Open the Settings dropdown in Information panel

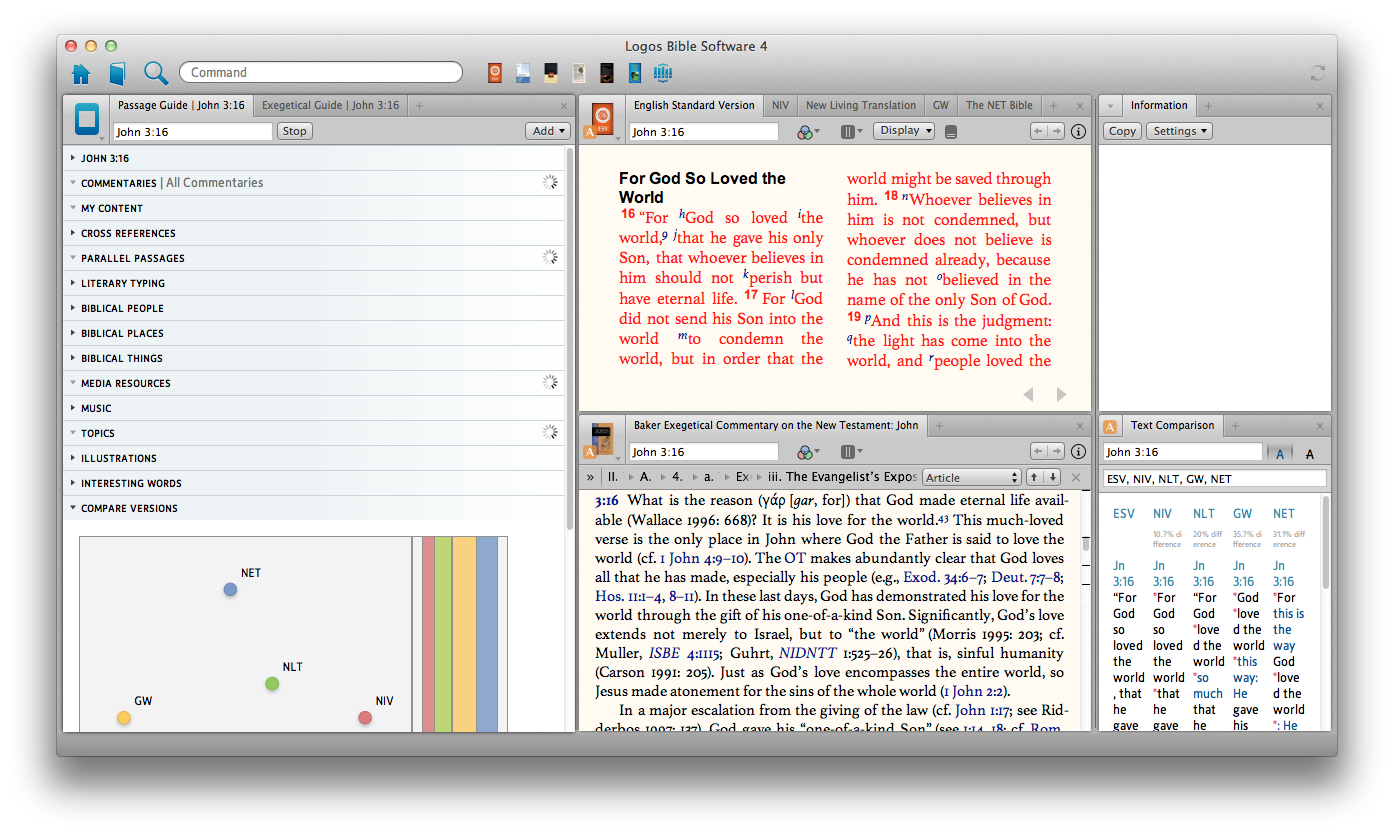click(1178, 131)
